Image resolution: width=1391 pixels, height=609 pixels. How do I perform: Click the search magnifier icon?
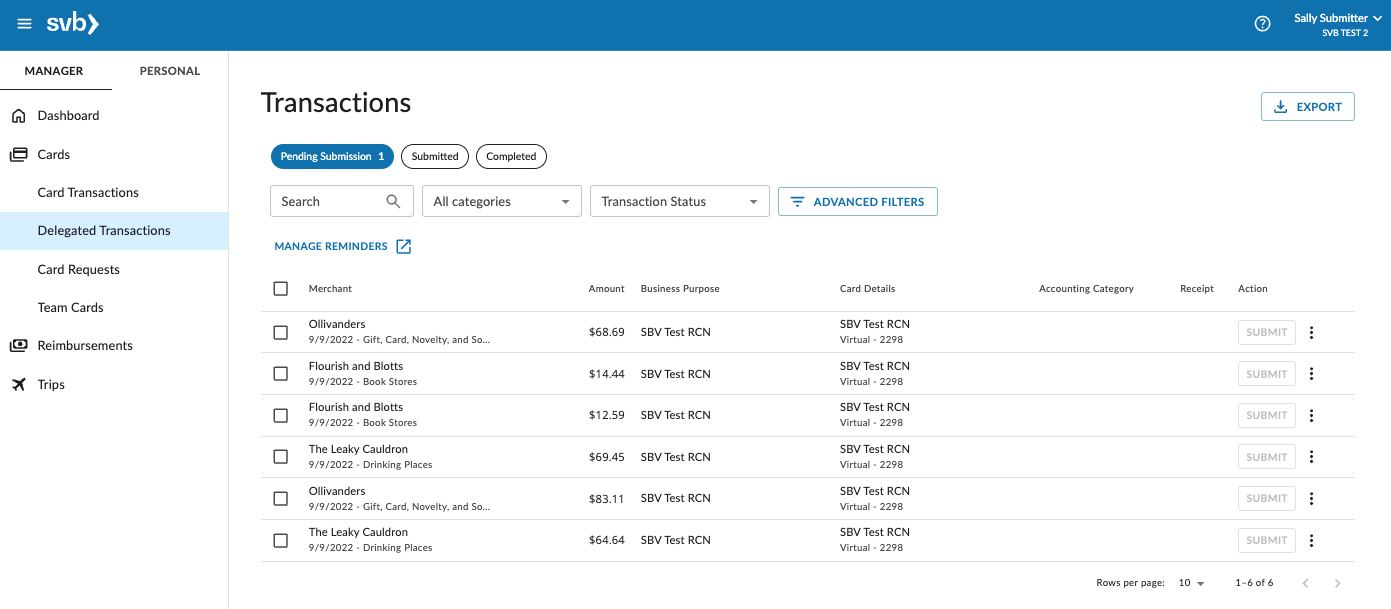tap(393, 201)
